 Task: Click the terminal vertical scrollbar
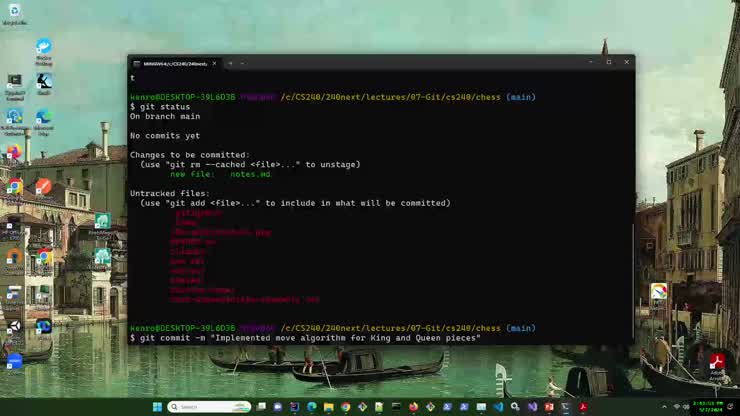(x=633, y=279)
